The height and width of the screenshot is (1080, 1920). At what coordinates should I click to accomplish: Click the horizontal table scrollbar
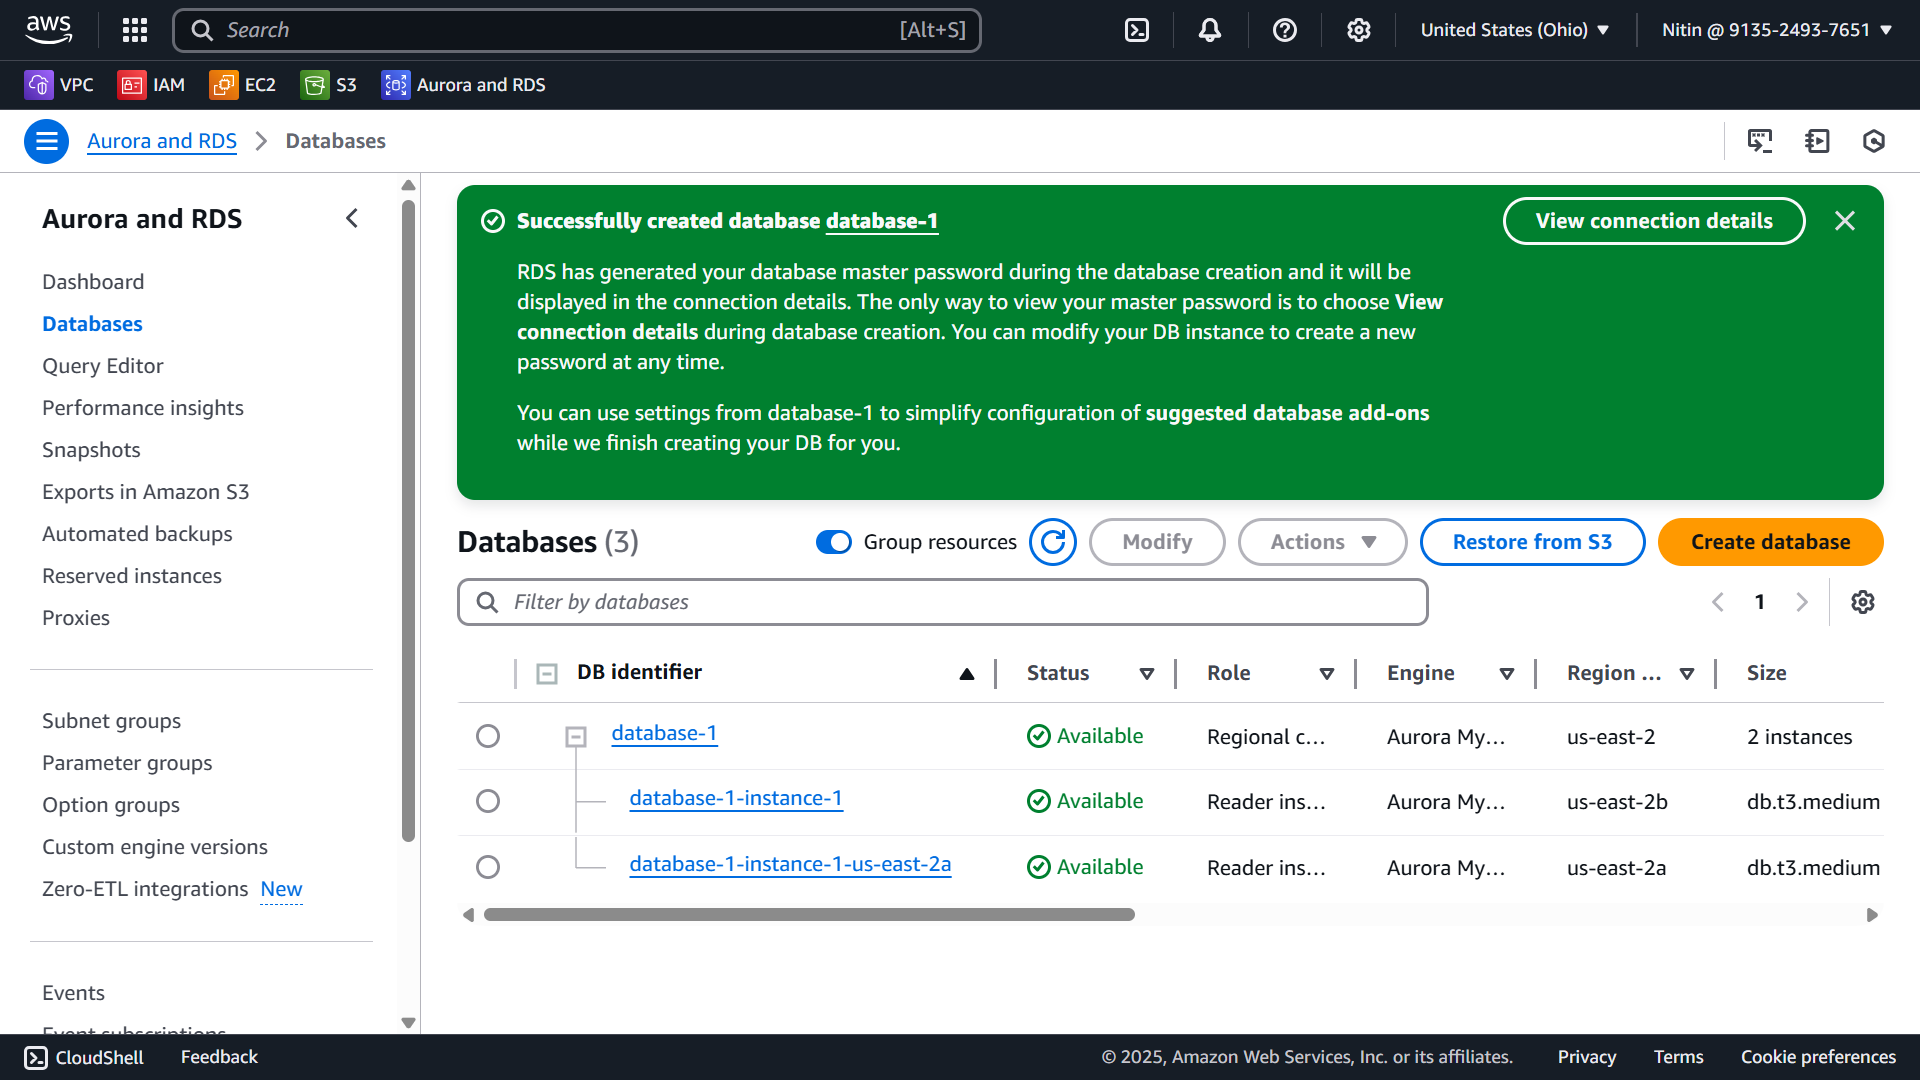pyautogui.click(x=809, y=915)
